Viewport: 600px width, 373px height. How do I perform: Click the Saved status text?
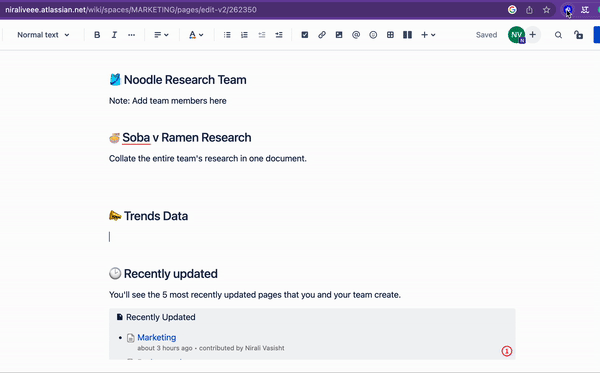click(486, 35)
